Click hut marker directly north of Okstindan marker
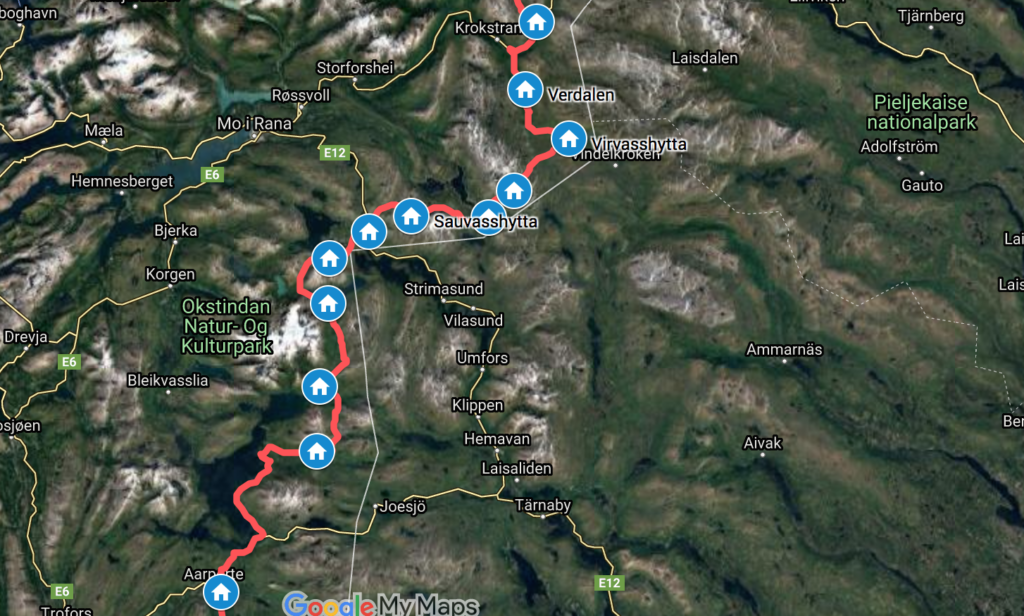 point(329,259)
